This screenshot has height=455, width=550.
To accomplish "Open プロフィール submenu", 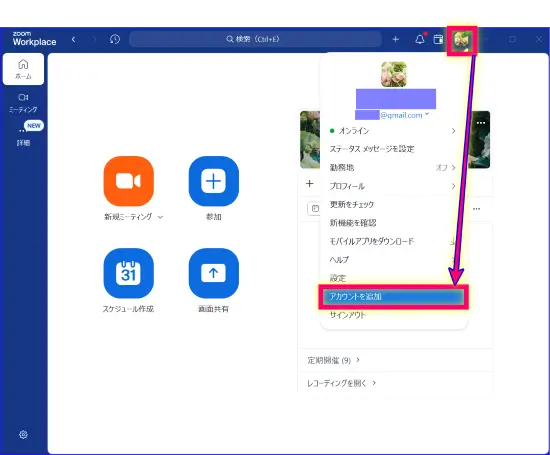I will [394, 186].
